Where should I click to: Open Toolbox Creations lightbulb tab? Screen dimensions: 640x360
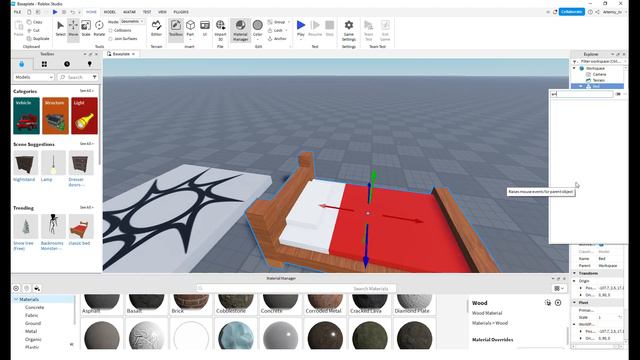(89, 64)
